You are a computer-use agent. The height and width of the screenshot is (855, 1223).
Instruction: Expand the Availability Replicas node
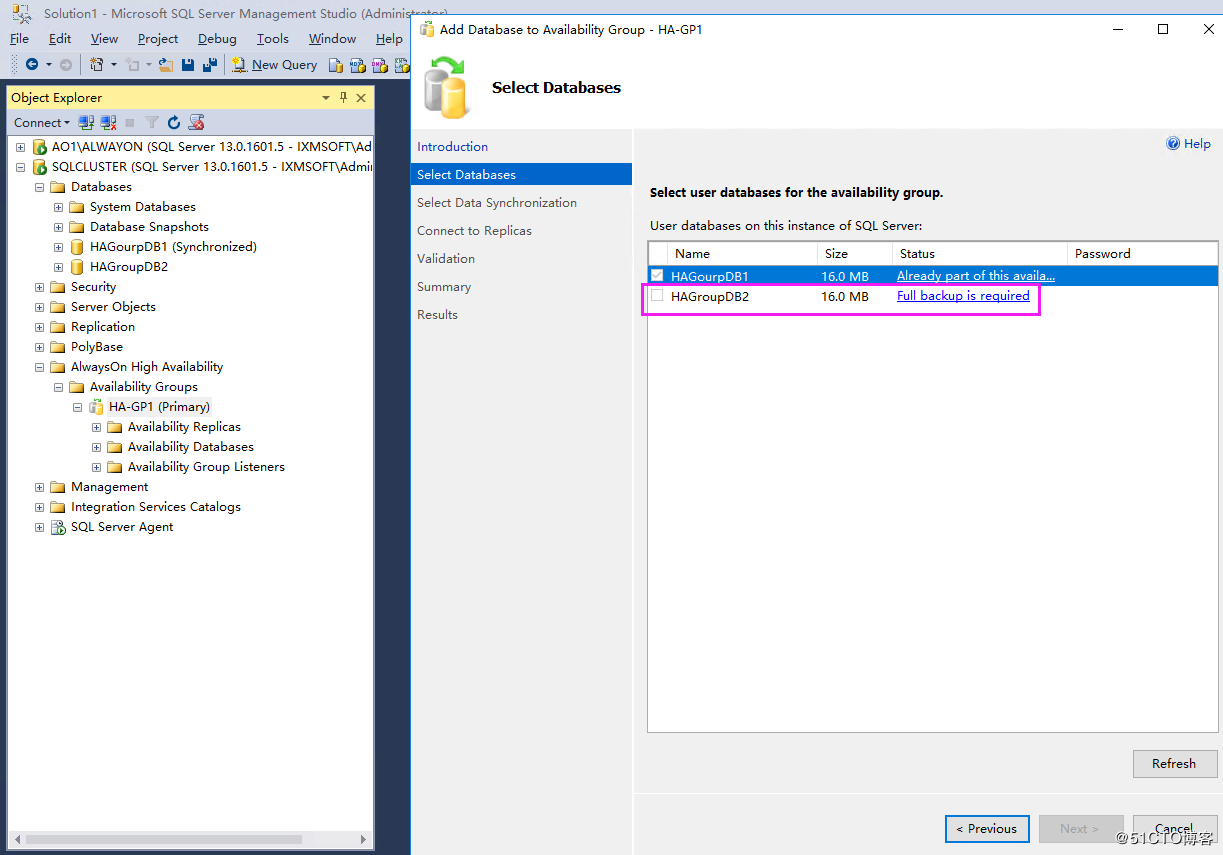tap(95, 426)
